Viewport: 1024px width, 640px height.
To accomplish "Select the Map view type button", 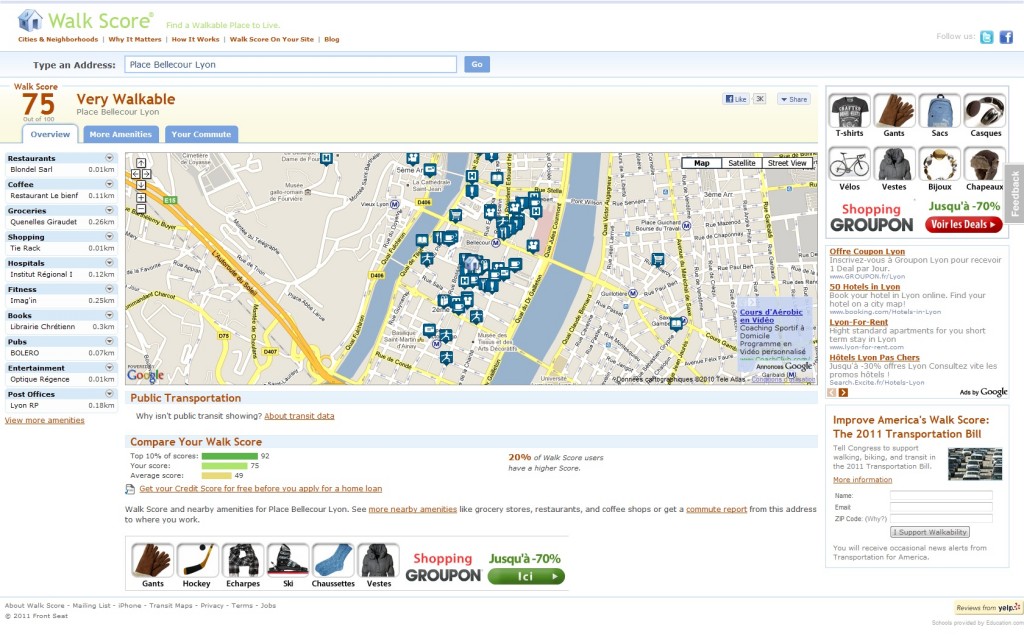I will click(701, 163).
